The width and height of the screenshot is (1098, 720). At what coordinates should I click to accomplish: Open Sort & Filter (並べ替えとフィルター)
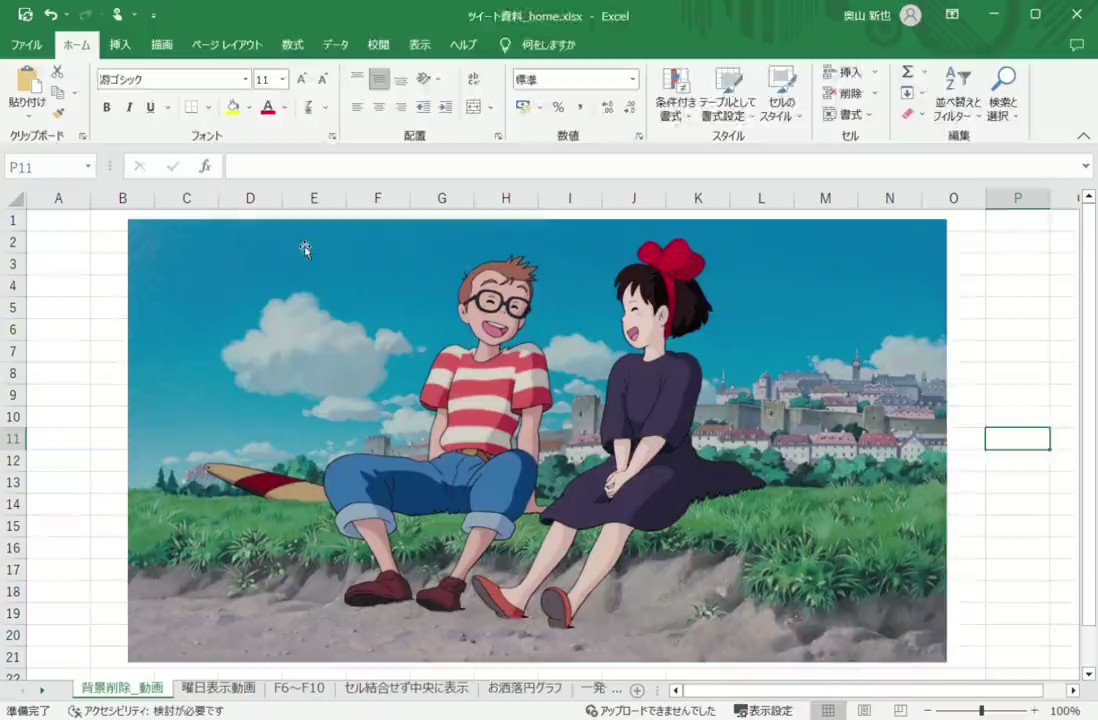[x=957, y=94]
